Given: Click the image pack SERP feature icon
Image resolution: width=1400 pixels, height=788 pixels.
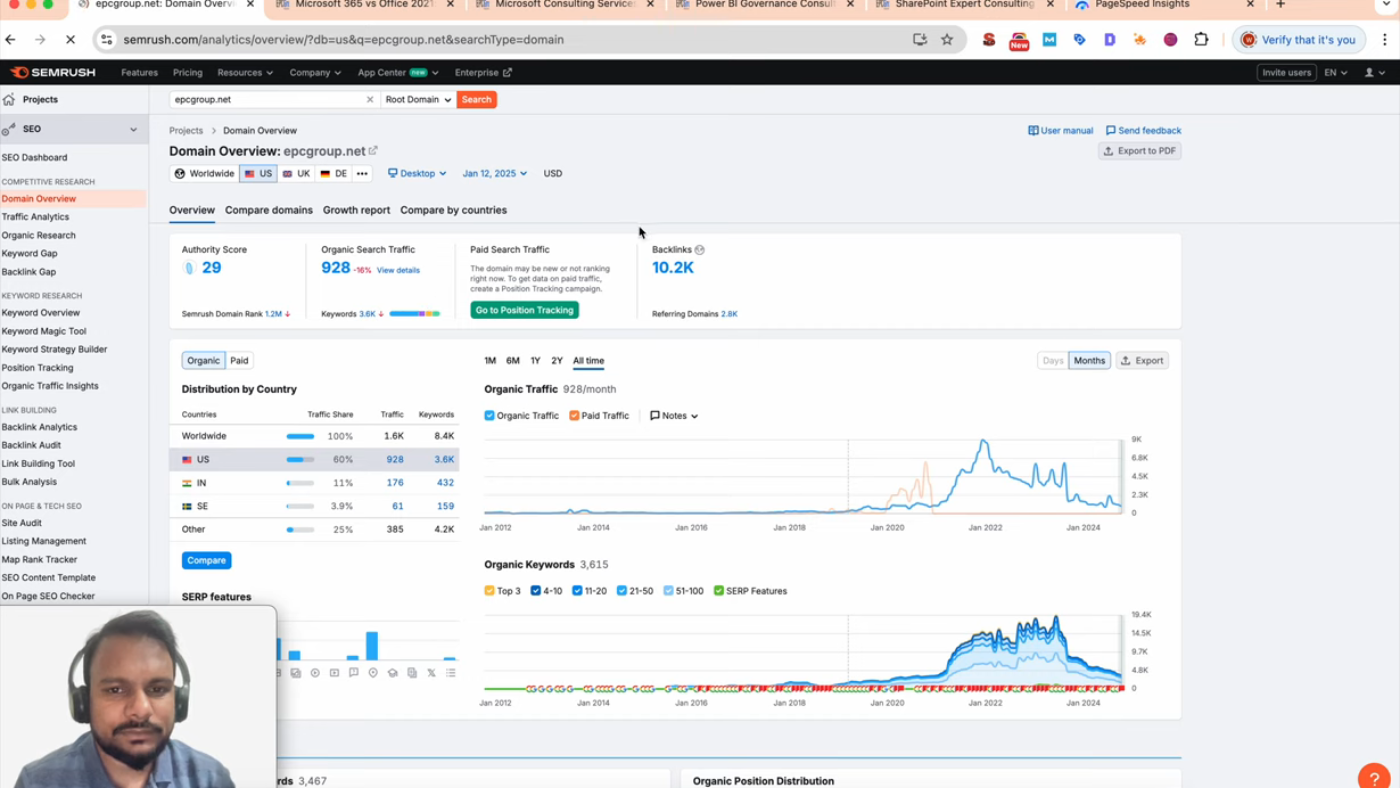Looking at the screenshot, I should click(296, 673).
